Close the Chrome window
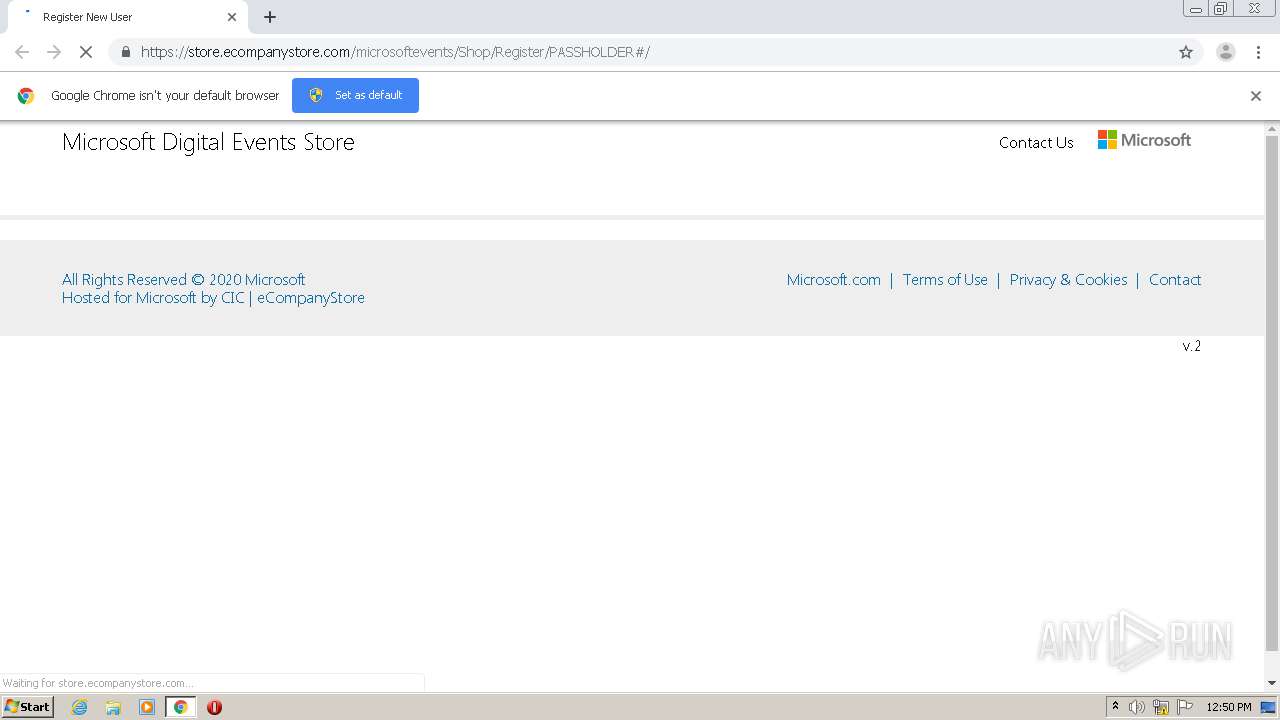Screen dimensions: 1280x720 click(x=1254, y=9)
